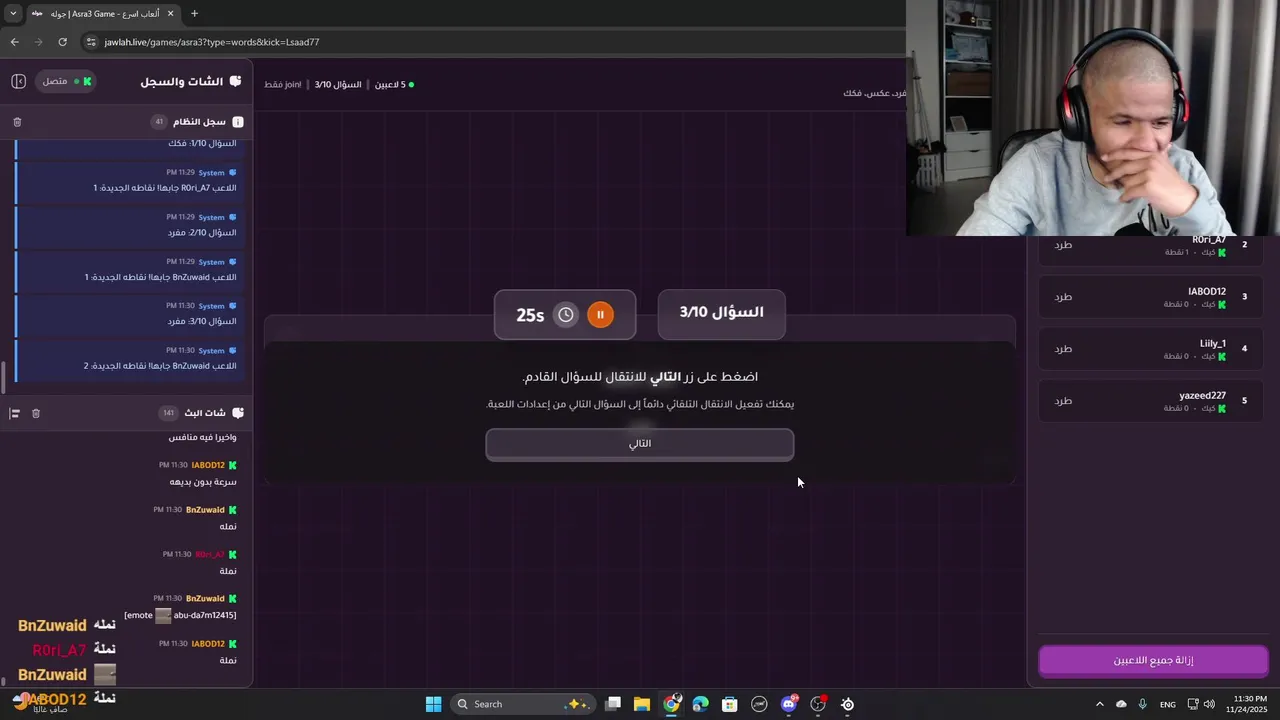Kick player Liily_1 with طرد
This screenshot has height=720, width=1280.
point(1063,349)
